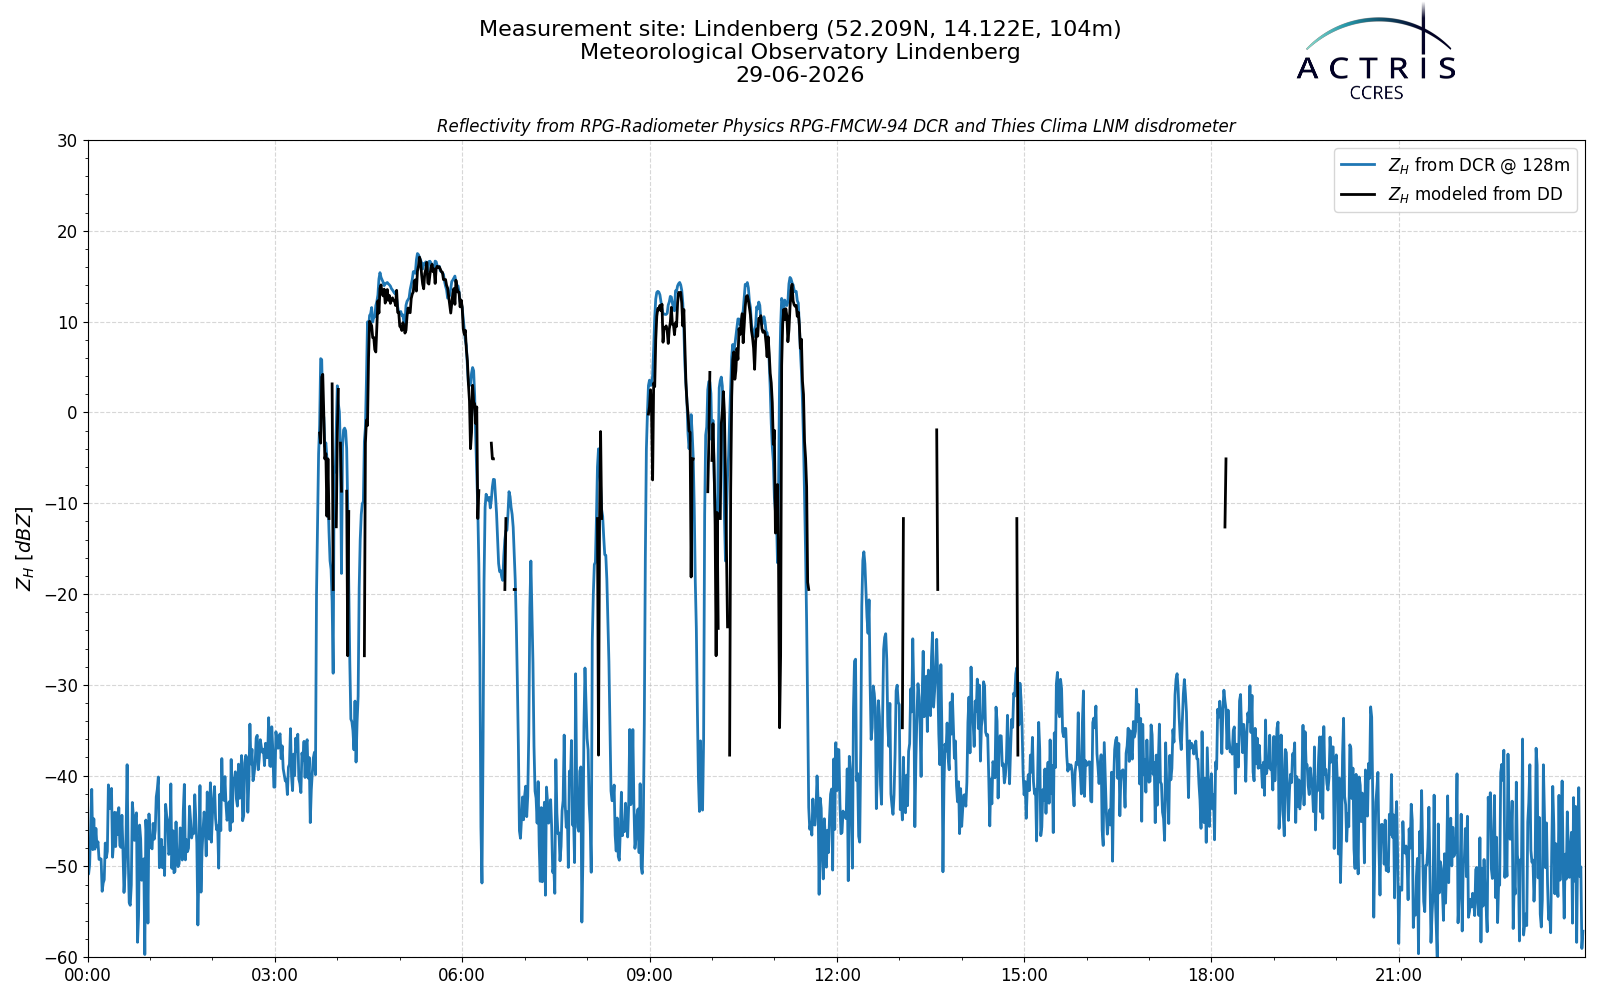Click the blue line sample in the legend
Image resolution: width=1600 pixels, height=1000 pixels.
click(1359, 165)
